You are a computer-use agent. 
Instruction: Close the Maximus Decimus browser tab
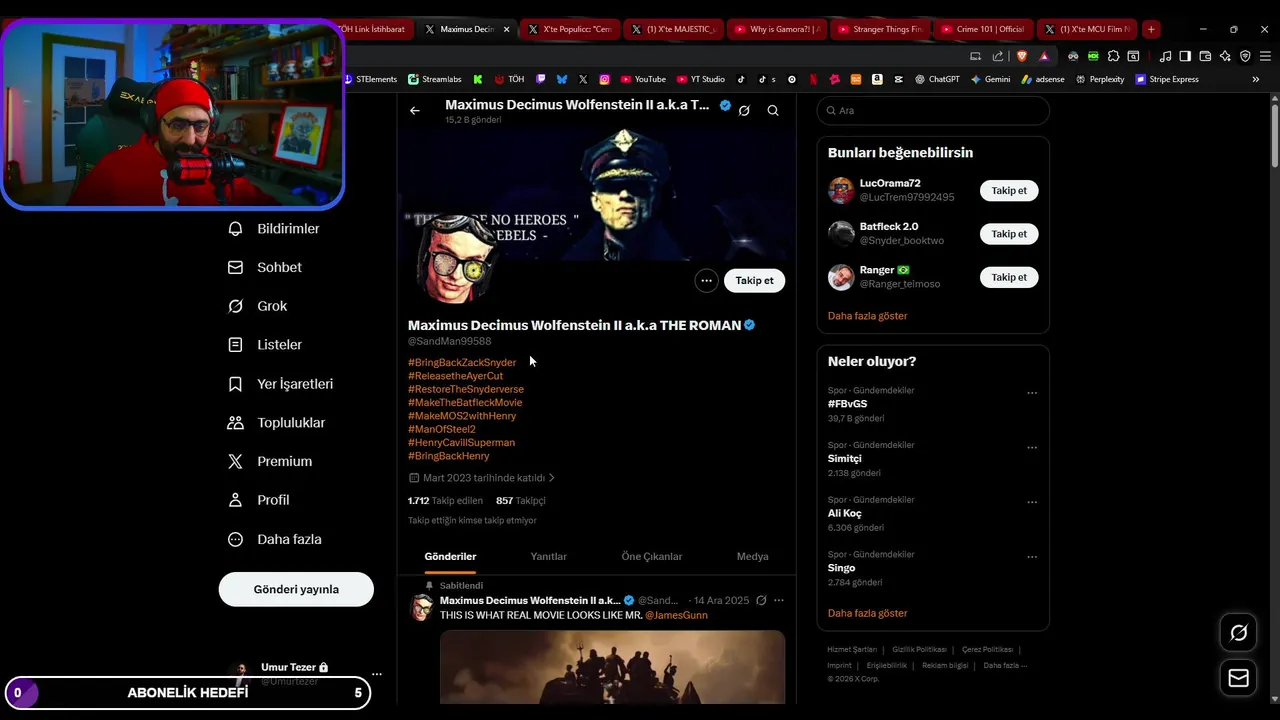(506, 29)
